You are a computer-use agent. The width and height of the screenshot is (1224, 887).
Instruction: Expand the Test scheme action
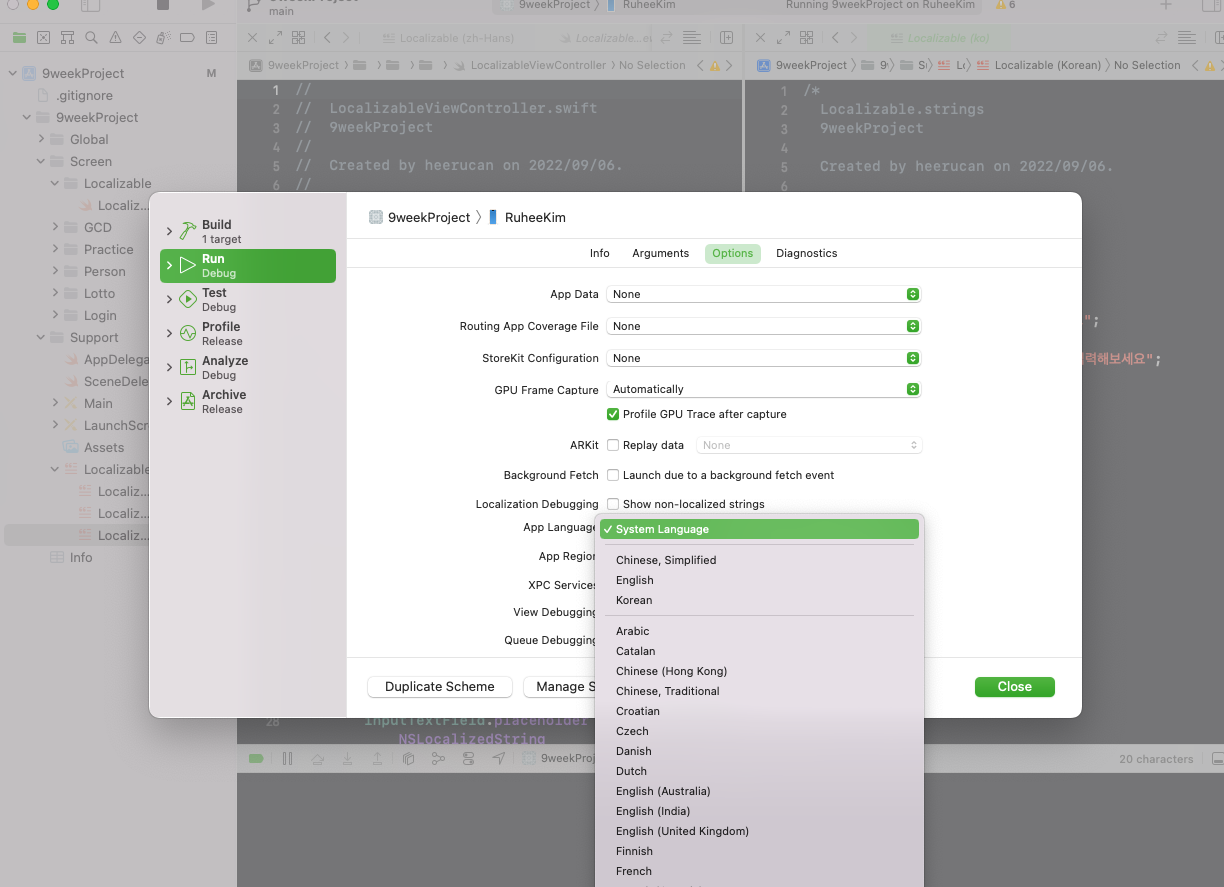(169, 299)
